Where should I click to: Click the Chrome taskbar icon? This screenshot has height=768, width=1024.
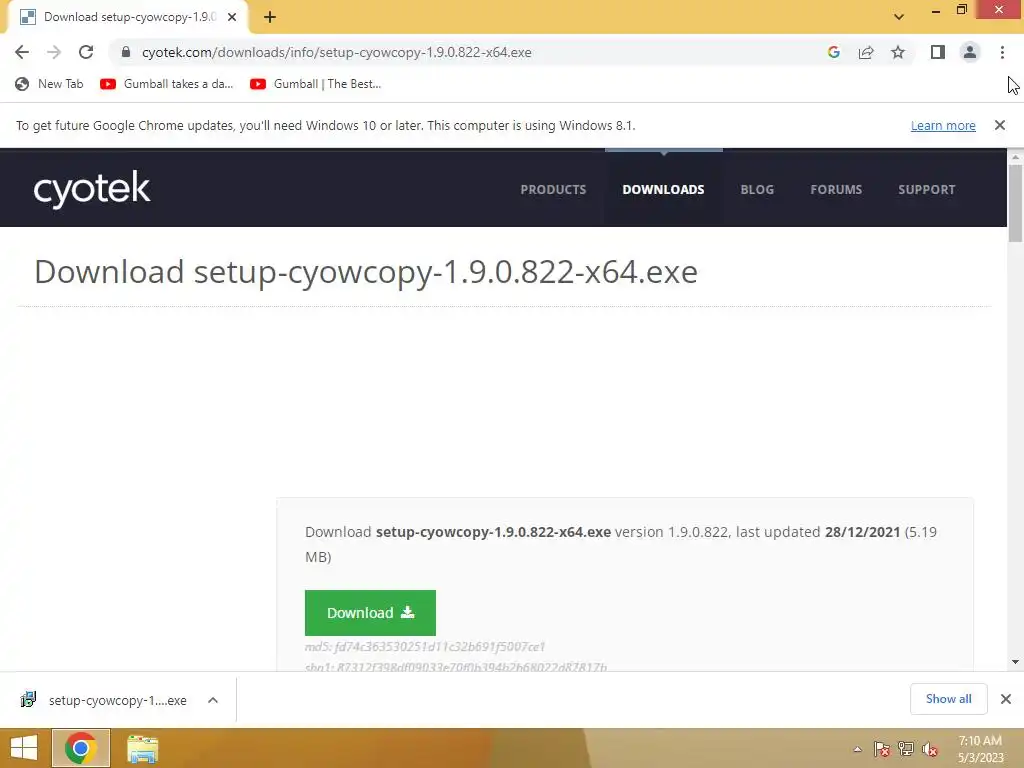point(81,748)
